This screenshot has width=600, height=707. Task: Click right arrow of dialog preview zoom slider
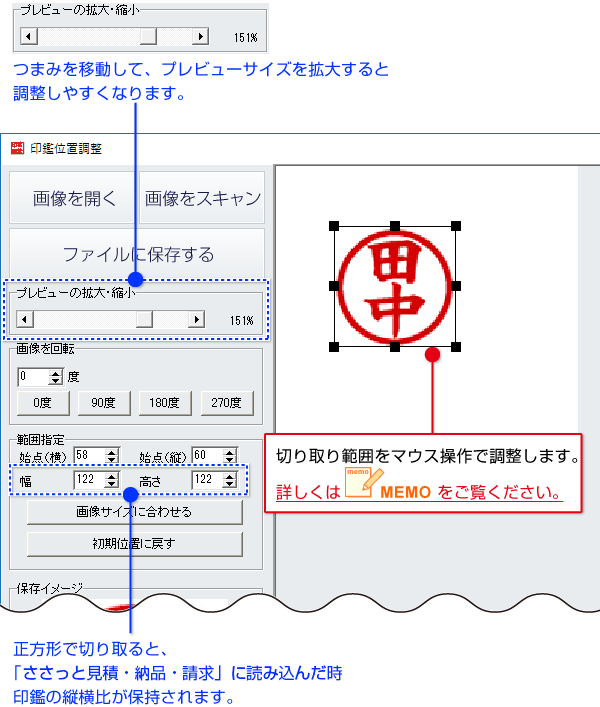tap(197, 320)
